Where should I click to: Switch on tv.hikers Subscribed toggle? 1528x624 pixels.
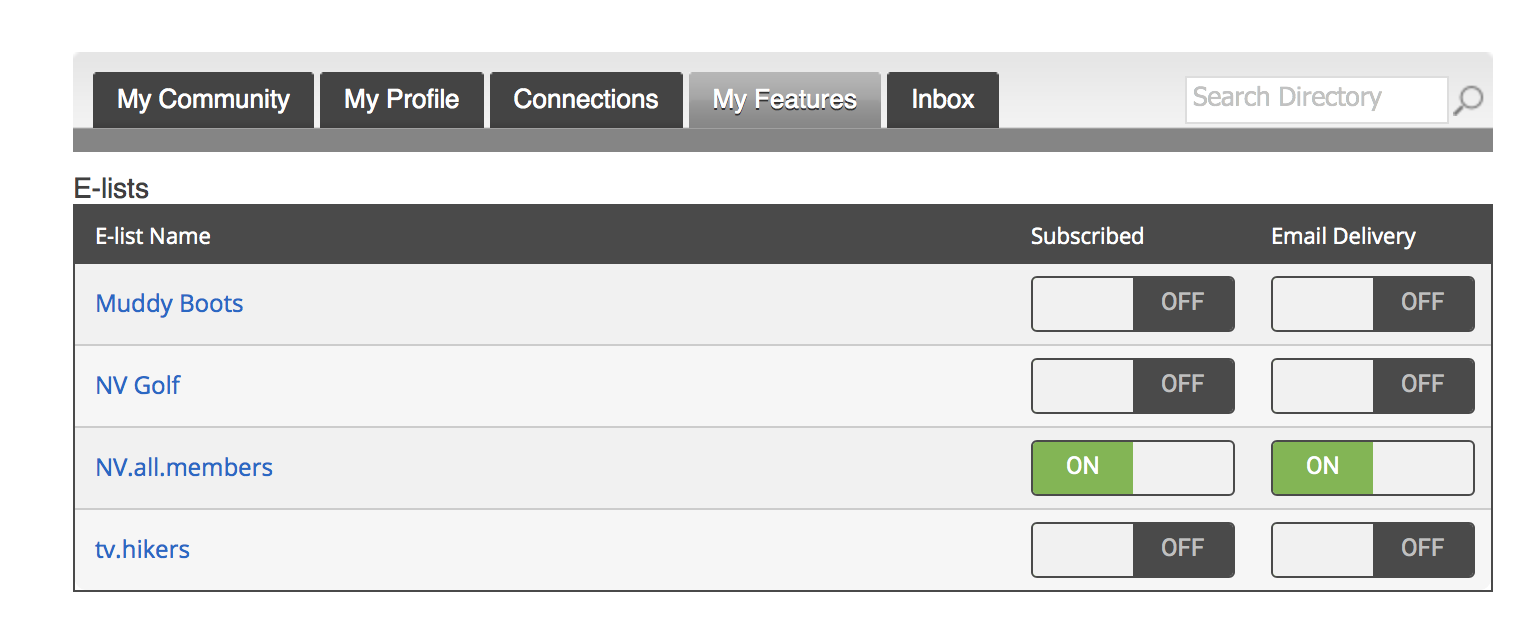click(x=1133, y=550)
